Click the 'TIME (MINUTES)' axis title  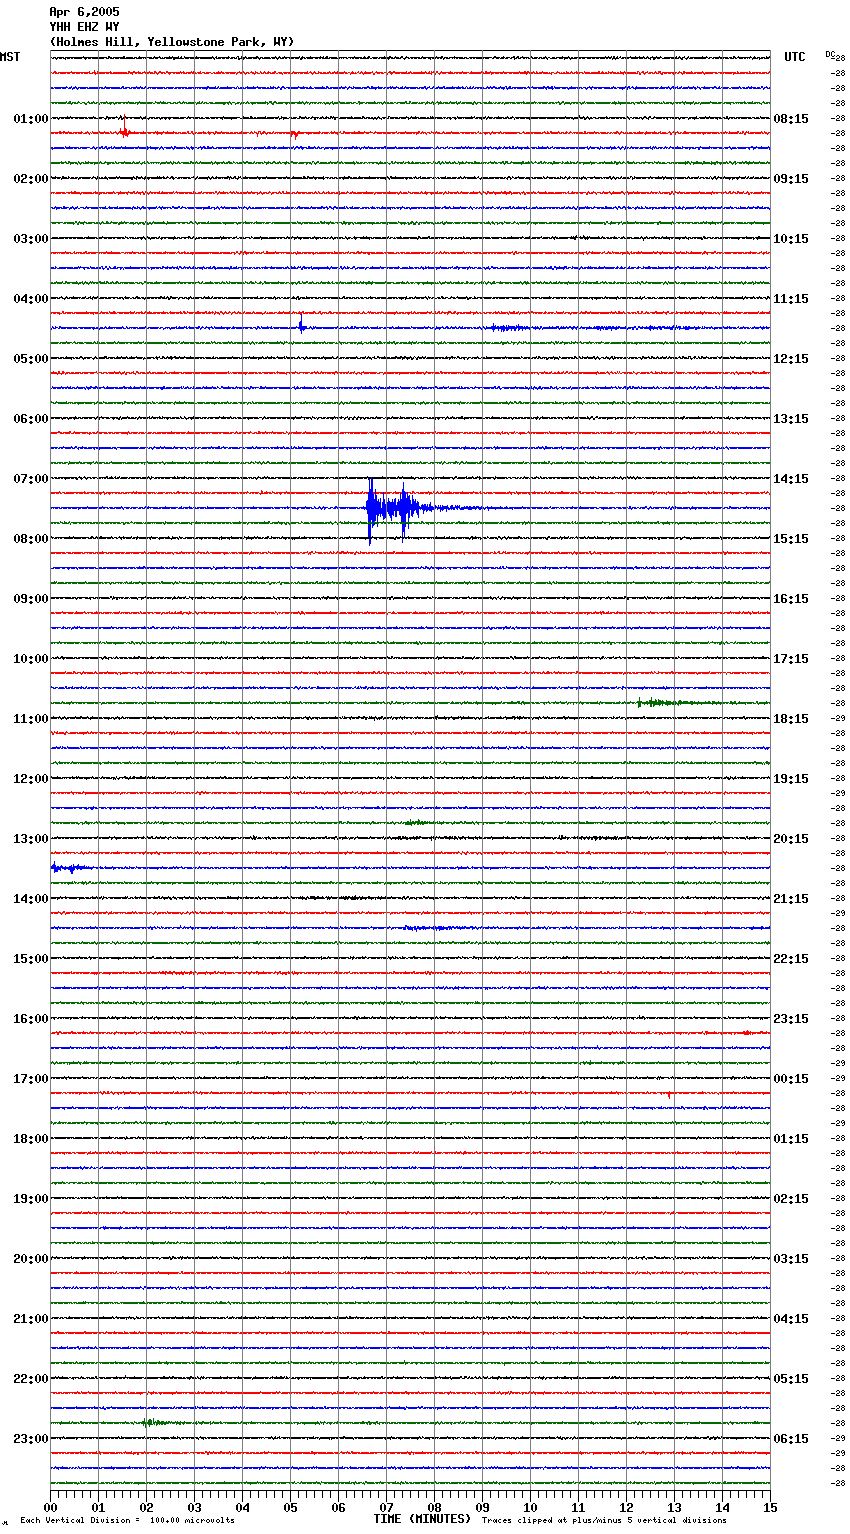pos(422,1519)
